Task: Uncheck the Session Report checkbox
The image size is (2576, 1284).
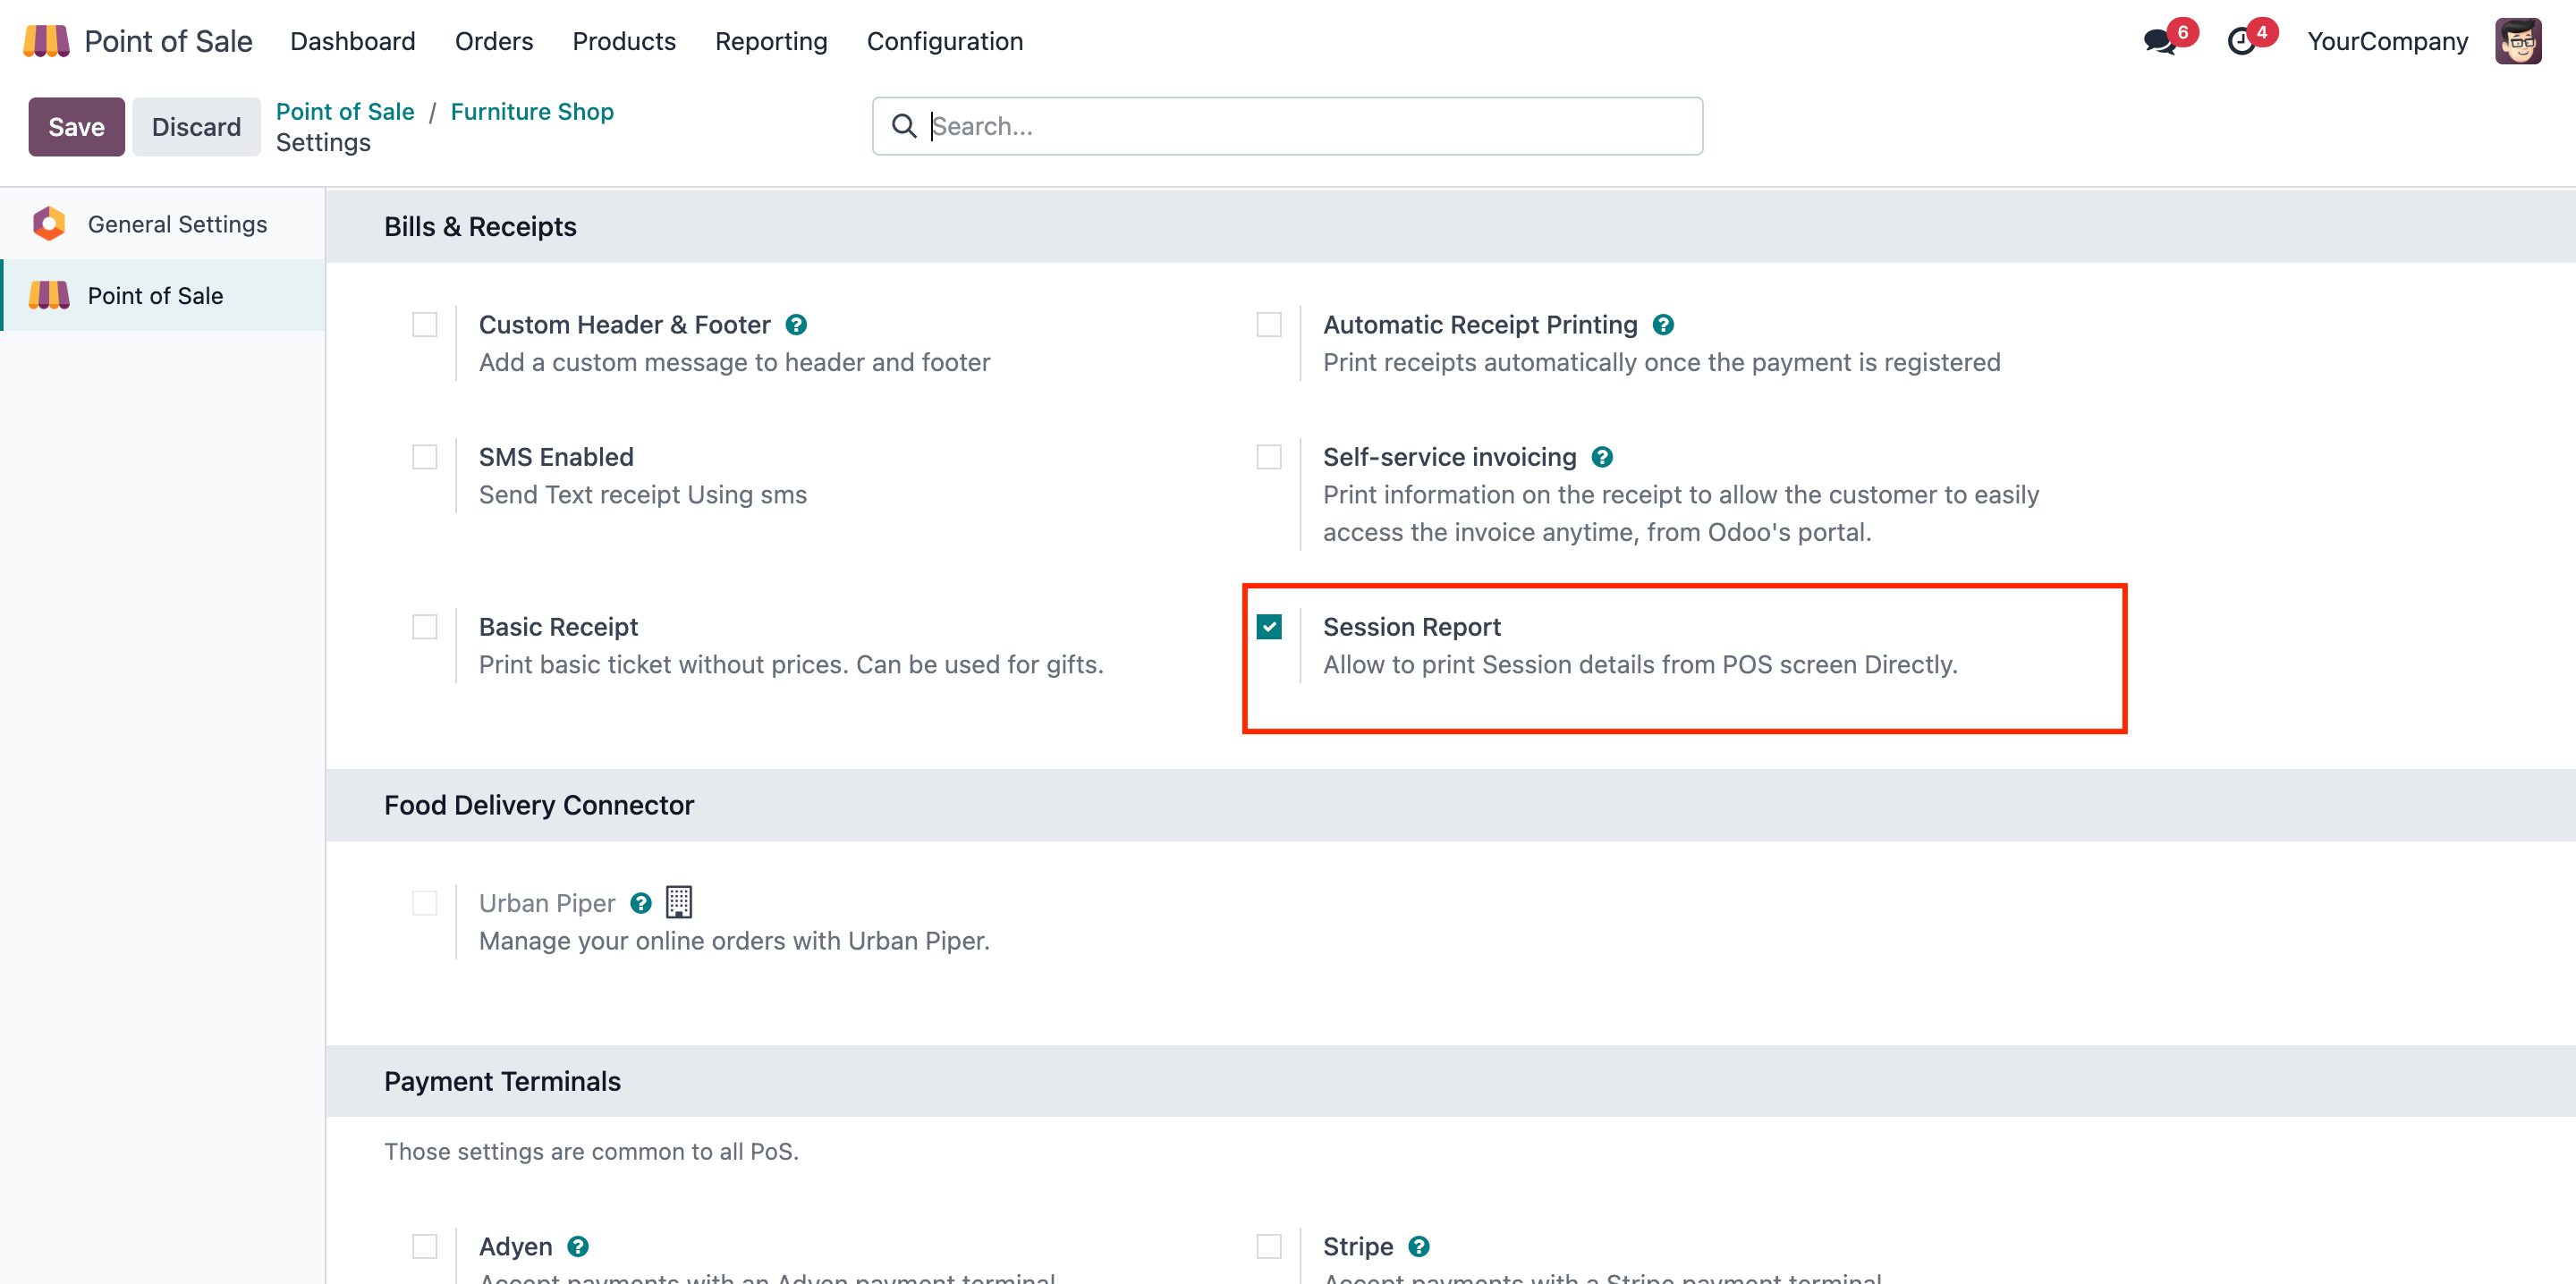Action: pos(1269,627)
